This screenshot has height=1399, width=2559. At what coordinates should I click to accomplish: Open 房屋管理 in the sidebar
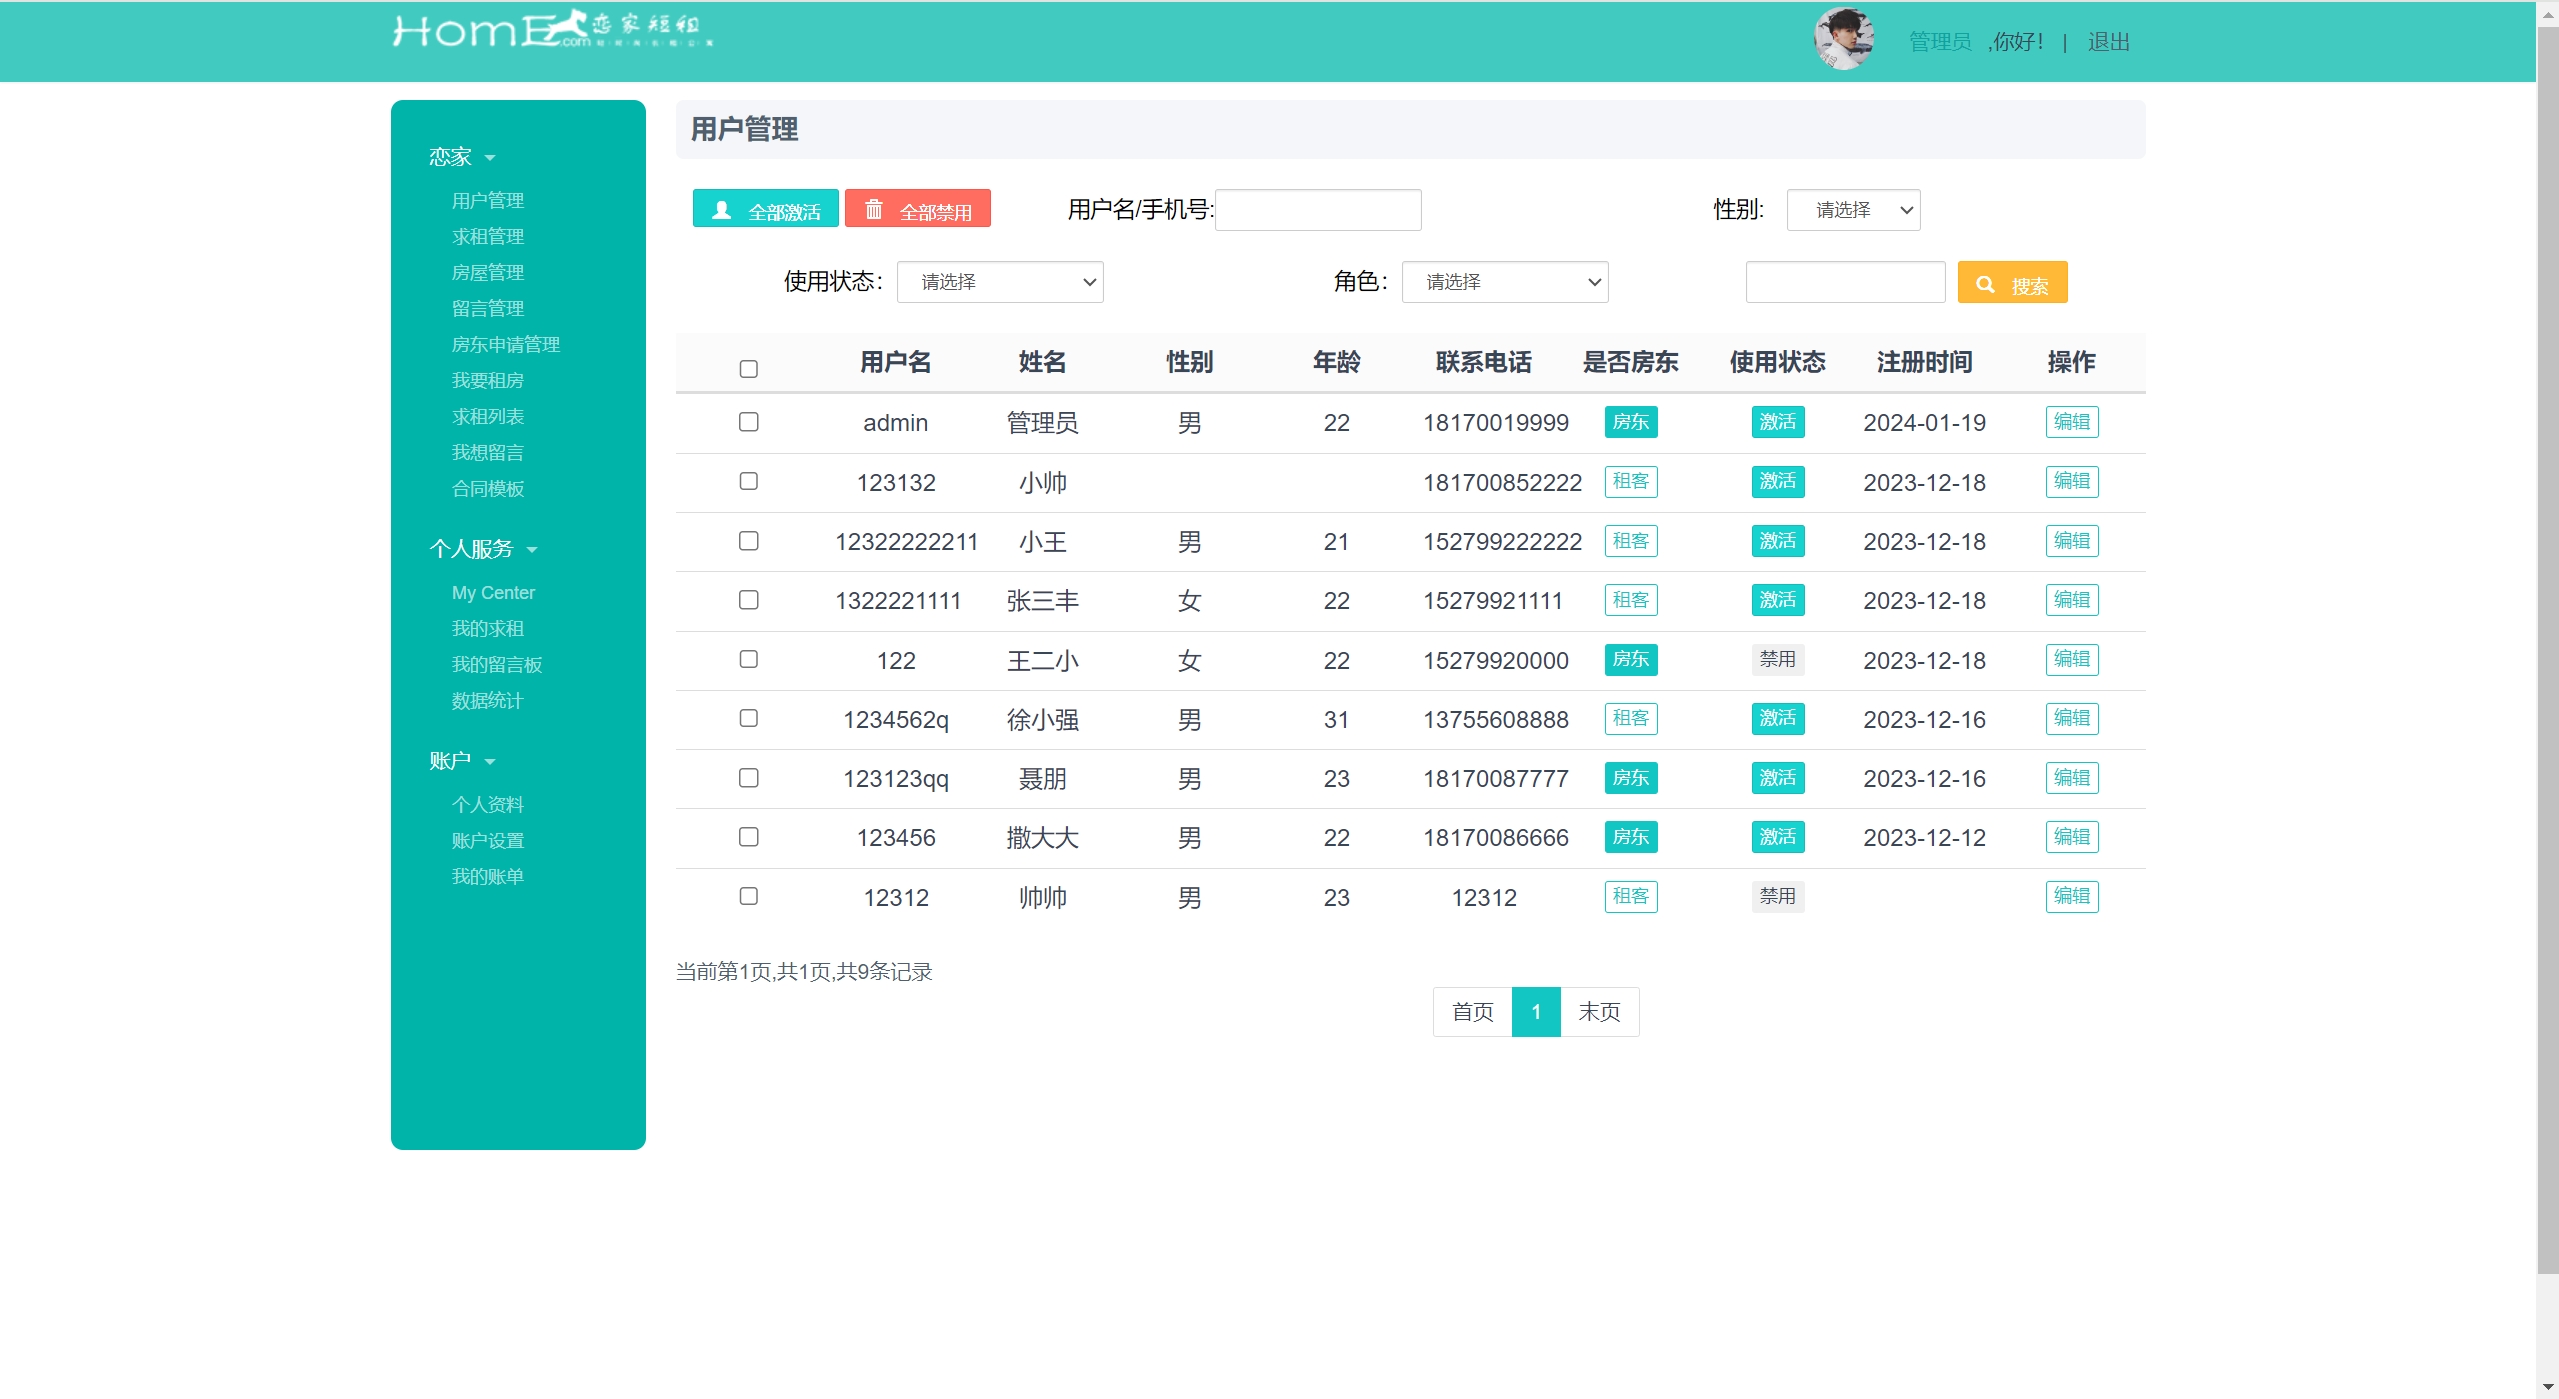pos(487,272)
